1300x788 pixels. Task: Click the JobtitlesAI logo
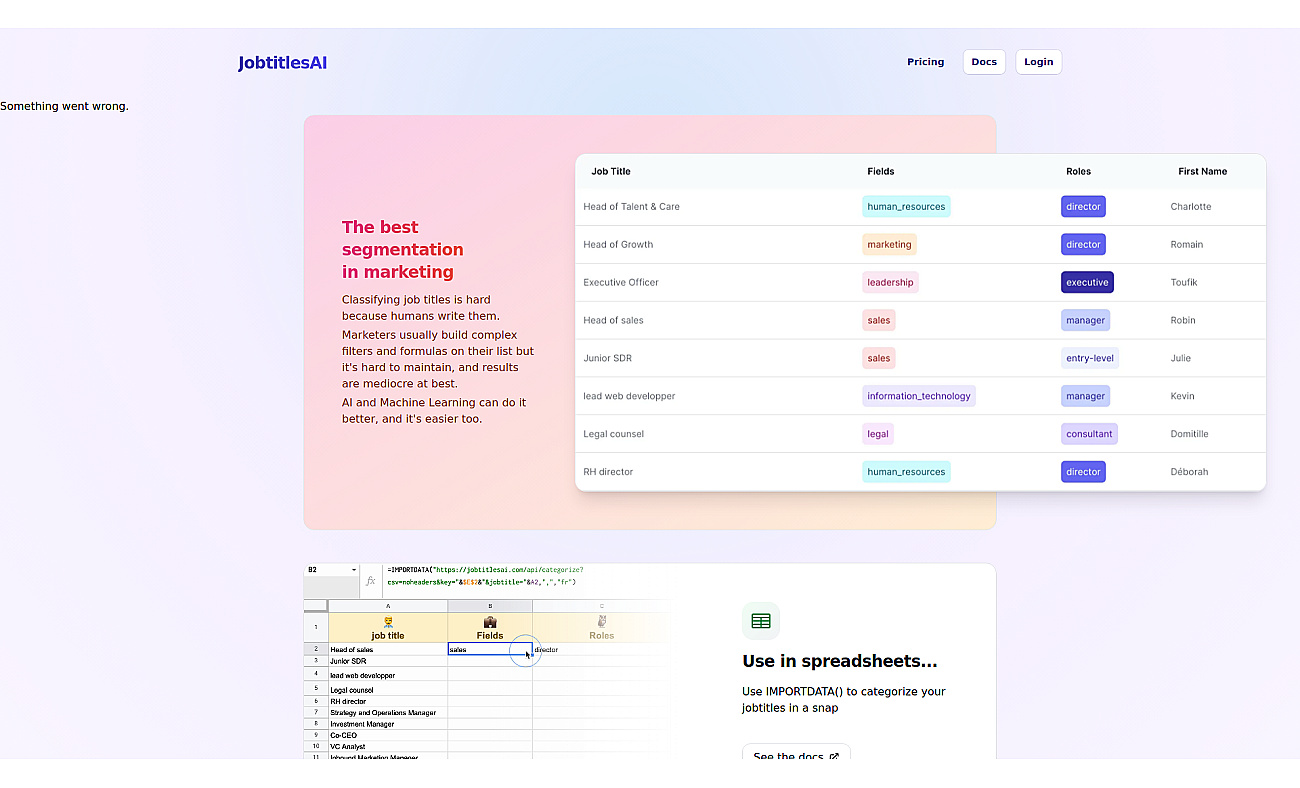[282, 63]
